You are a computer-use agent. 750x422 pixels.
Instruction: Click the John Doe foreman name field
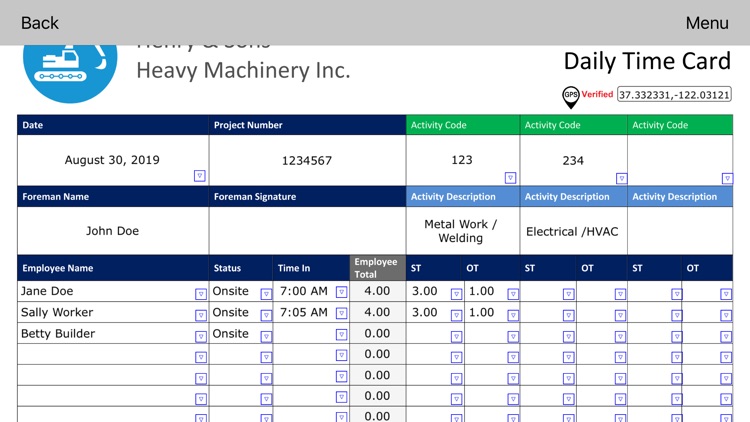tap(113, 231)
